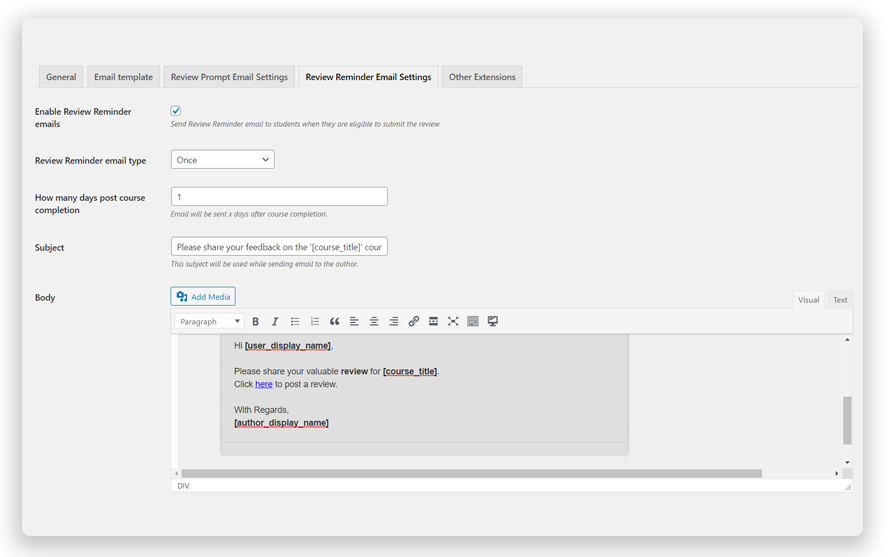Click the scroll right arrow in editor
The image size is (888, 557).
[837, 473]
